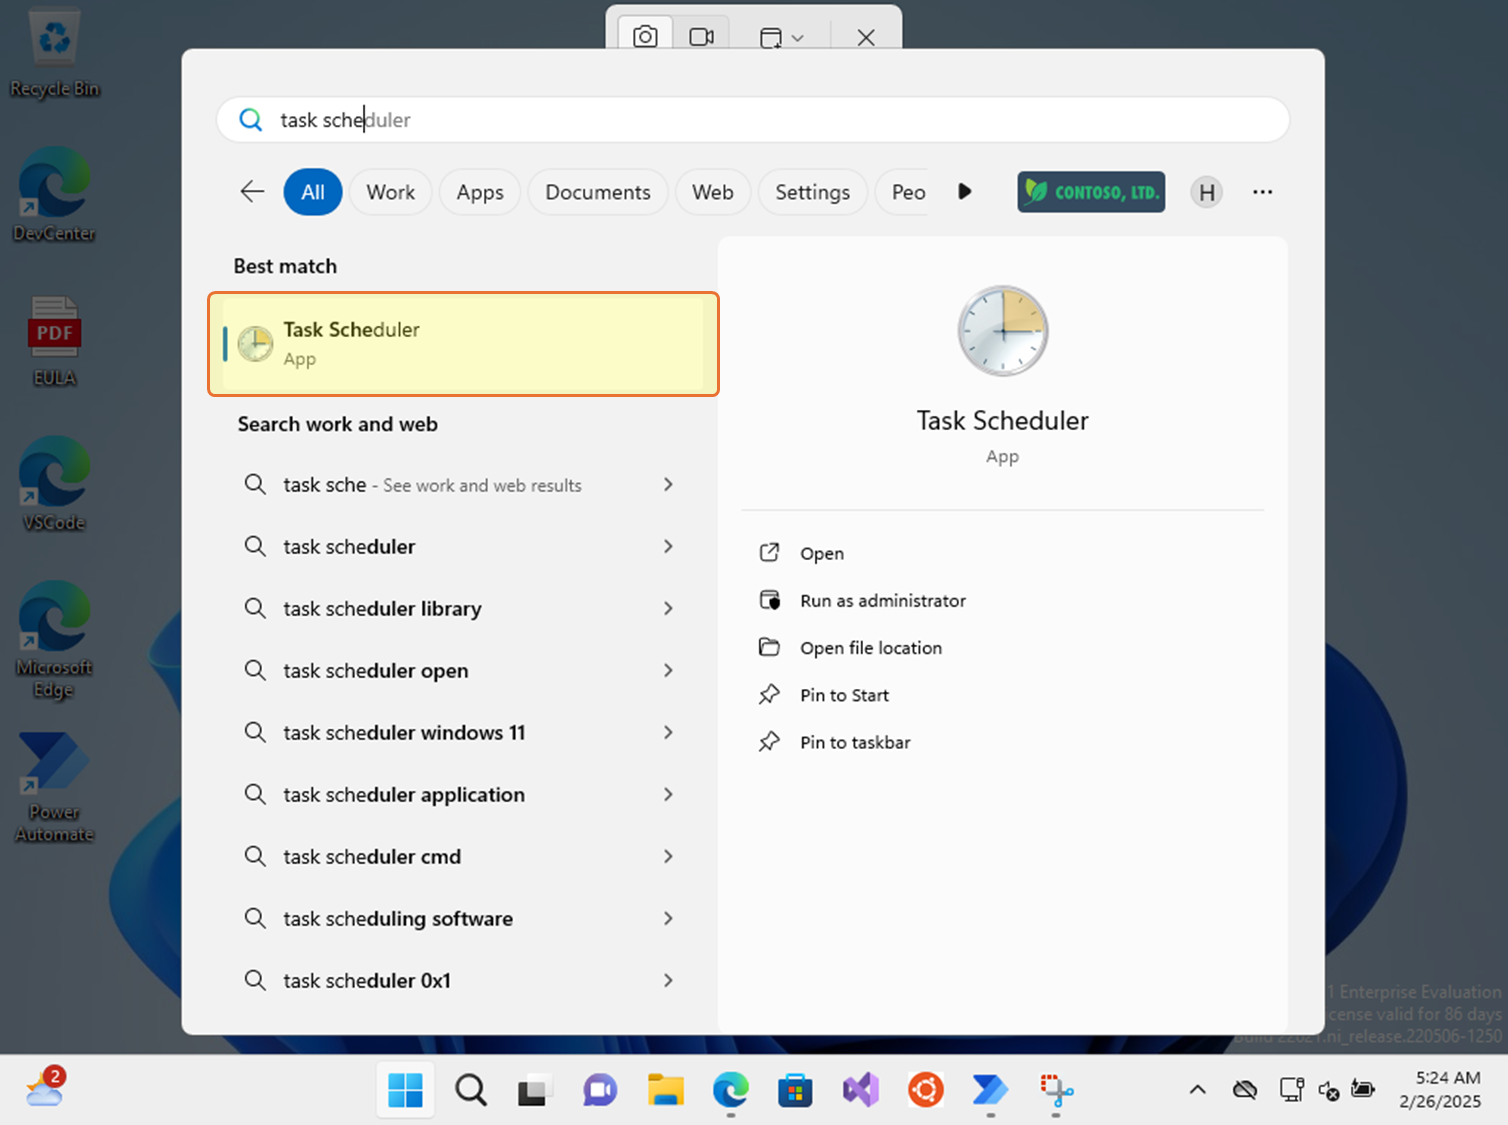1508x1125 pixels.
Task: Select the 'task scheduler windows 11' suggestion
Action: pyautogui.click(x=404, y=733)
